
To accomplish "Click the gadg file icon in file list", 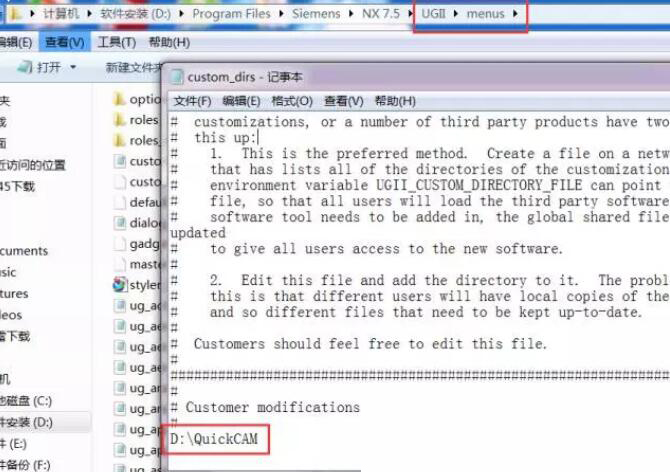I will pos(120,244).
